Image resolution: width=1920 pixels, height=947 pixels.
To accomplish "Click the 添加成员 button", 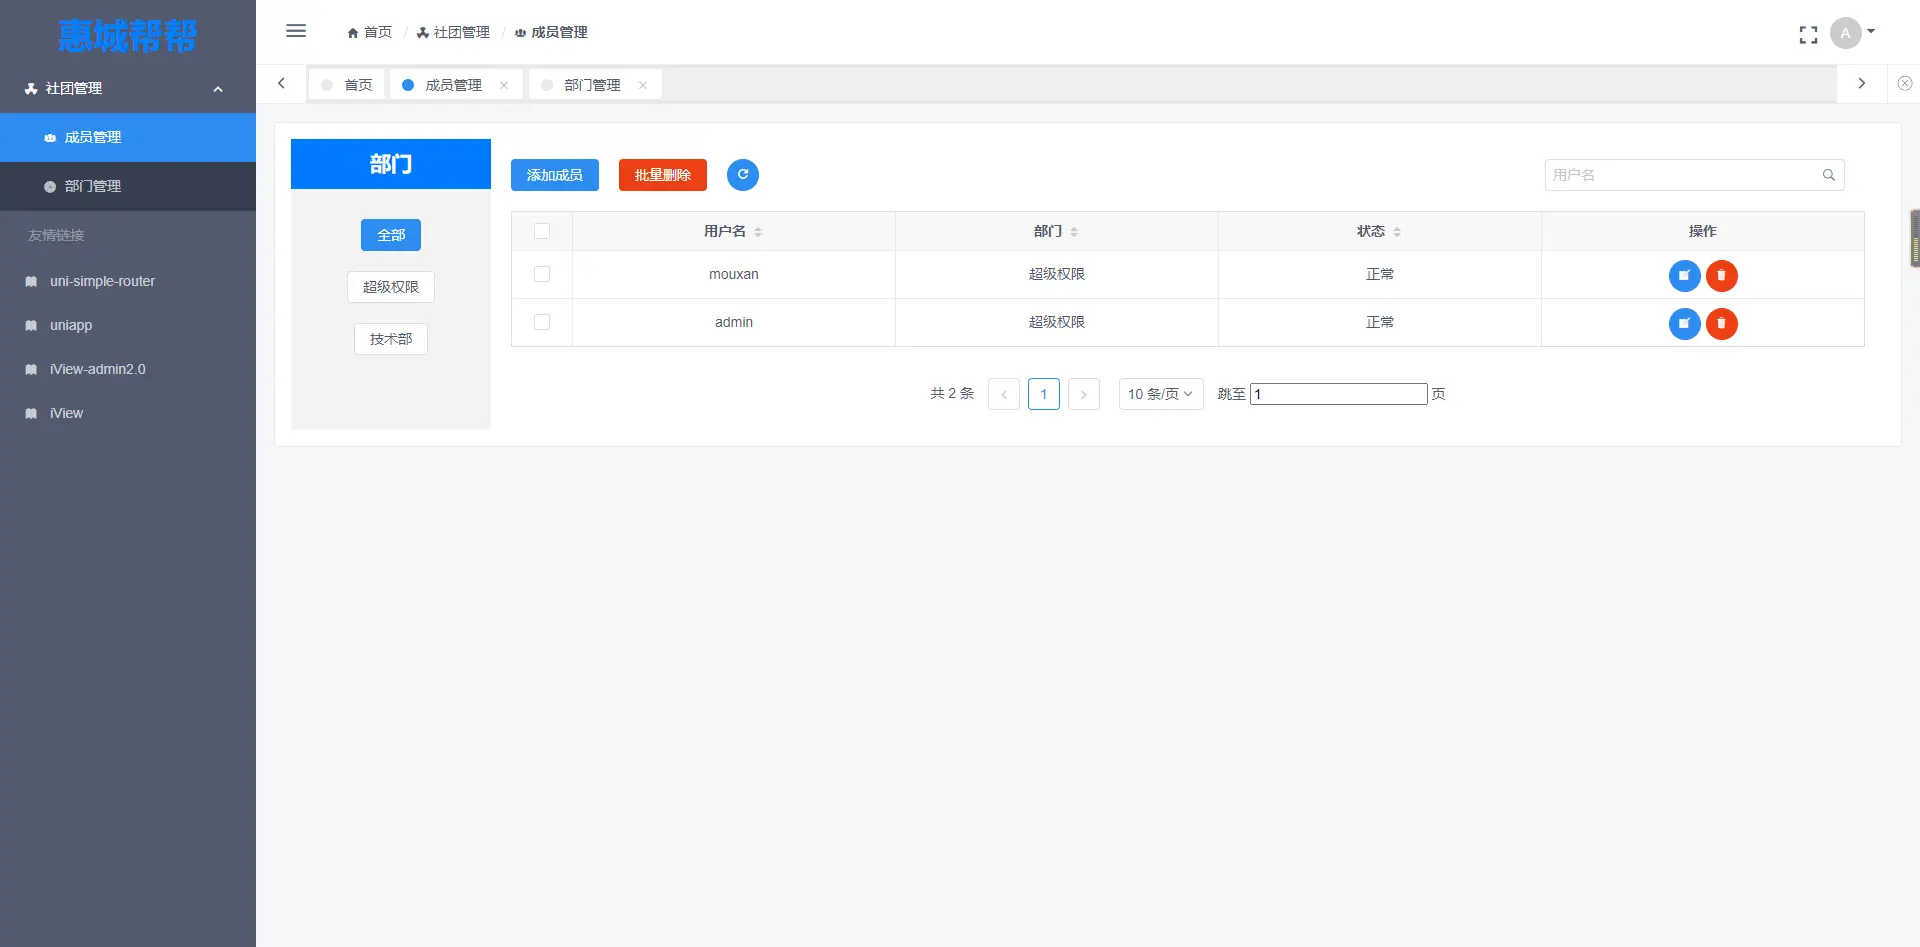I will (555, 175).
